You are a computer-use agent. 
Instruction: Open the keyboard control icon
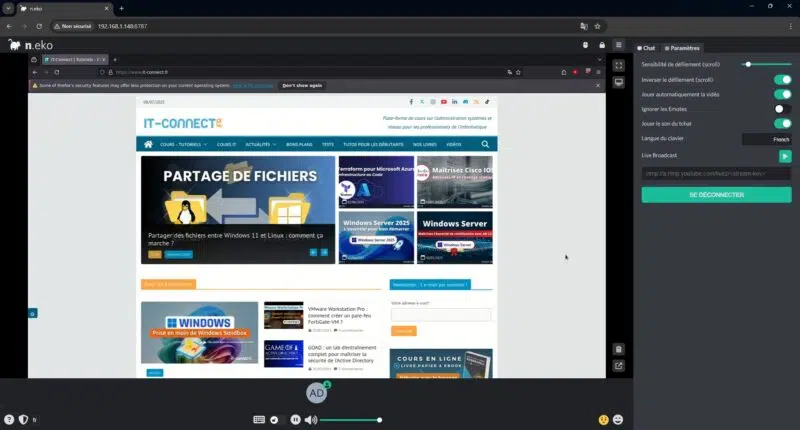[x=259, y=420]
